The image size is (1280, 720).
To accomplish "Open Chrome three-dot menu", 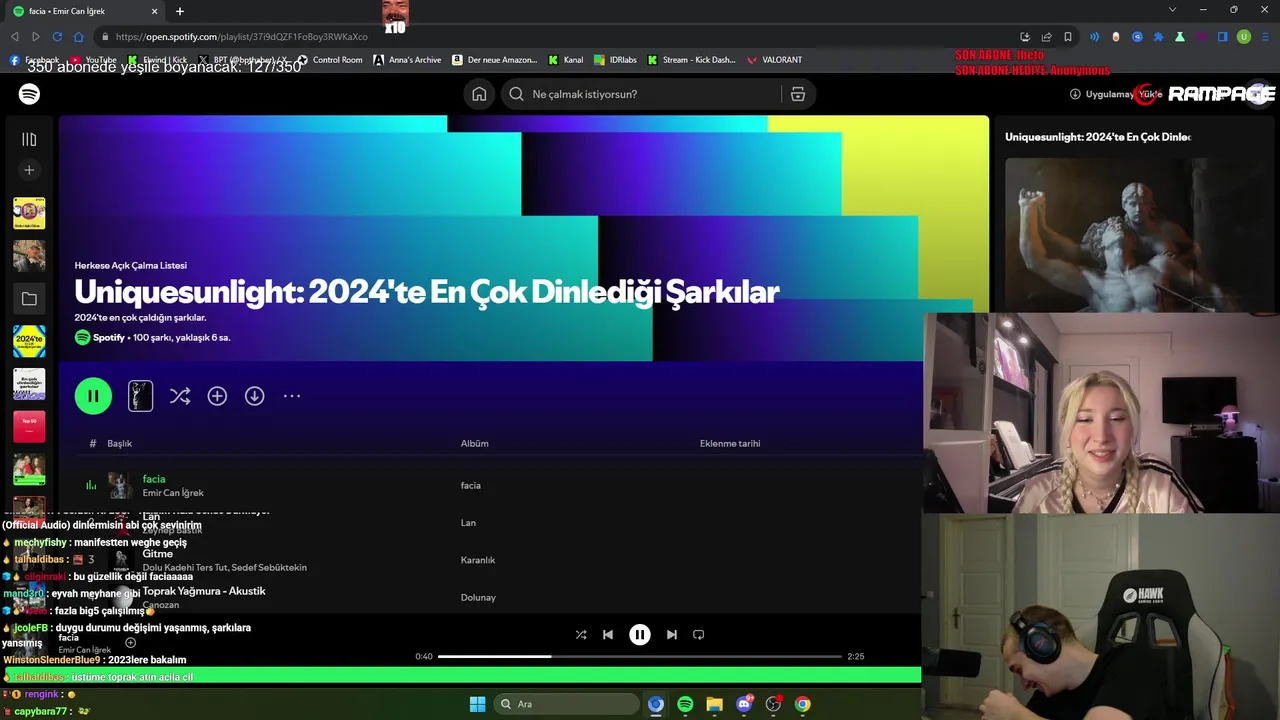I will (x=1265, y=37).
